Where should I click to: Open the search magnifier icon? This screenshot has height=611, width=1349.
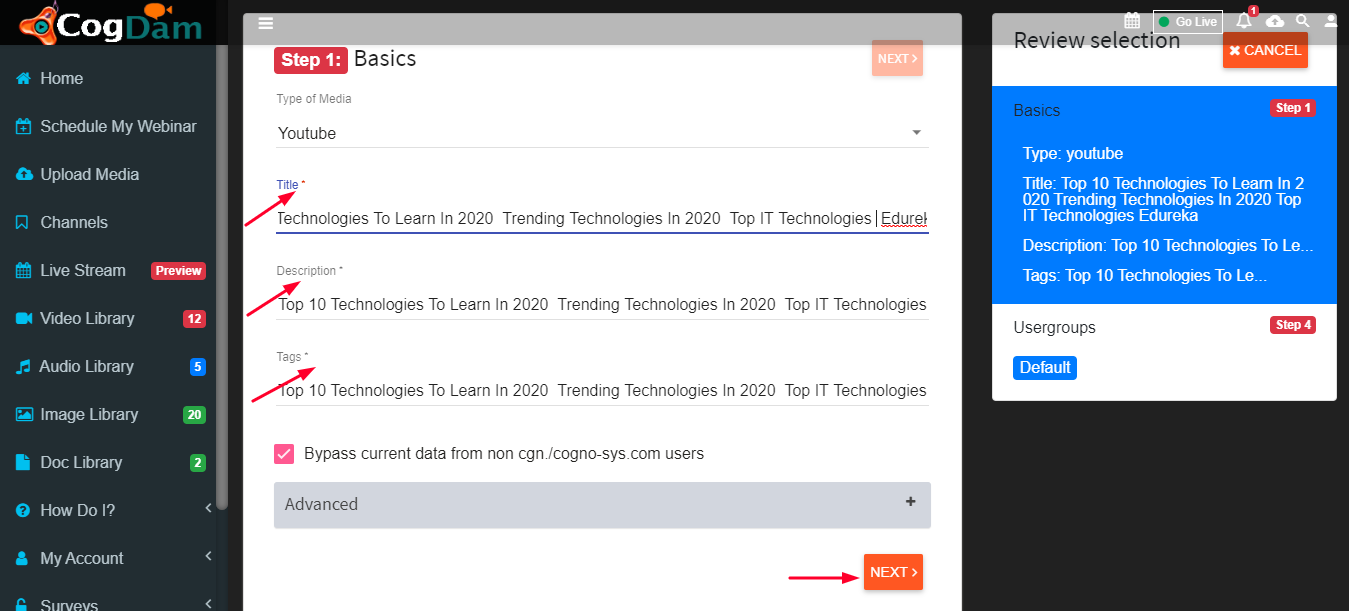tap(1303, 21)
